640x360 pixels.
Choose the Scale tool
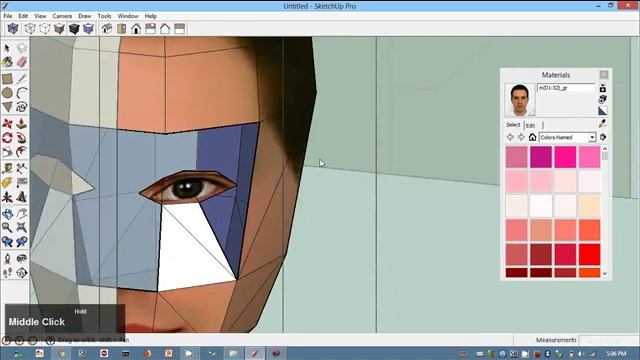point(7,152)
